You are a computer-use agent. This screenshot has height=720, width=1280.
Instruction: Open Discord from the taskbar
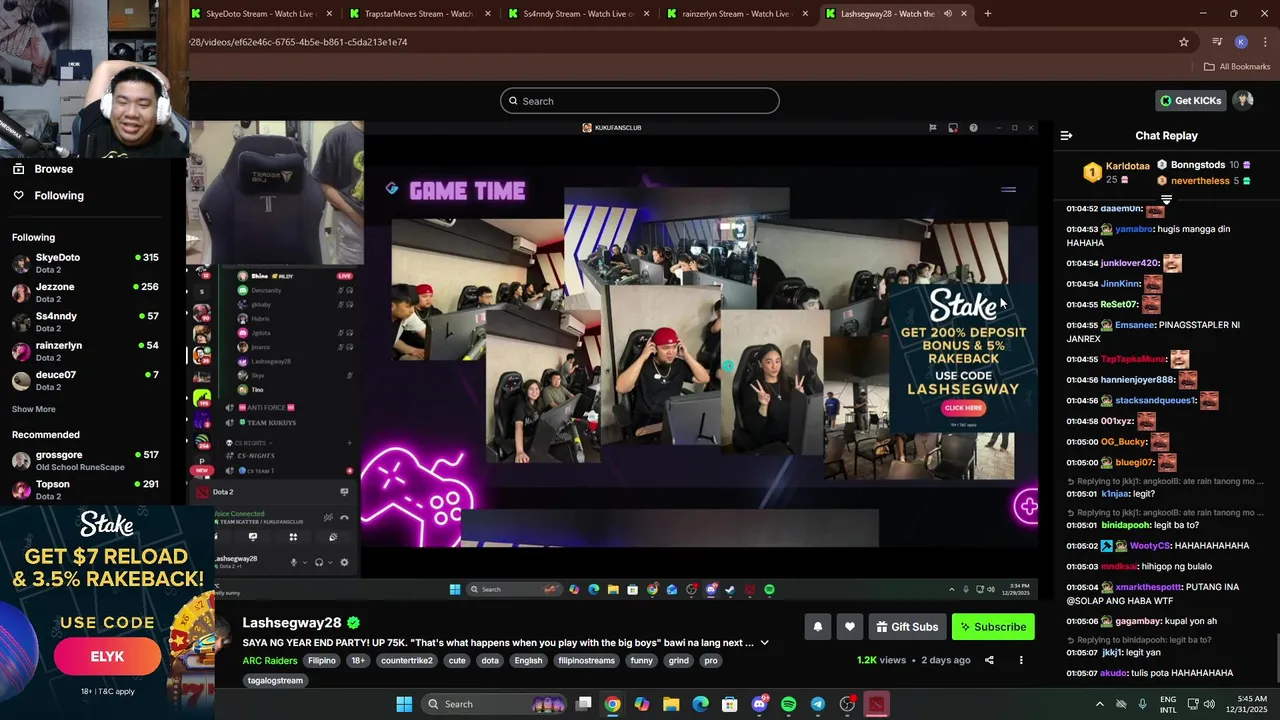(x=759, y=704)
